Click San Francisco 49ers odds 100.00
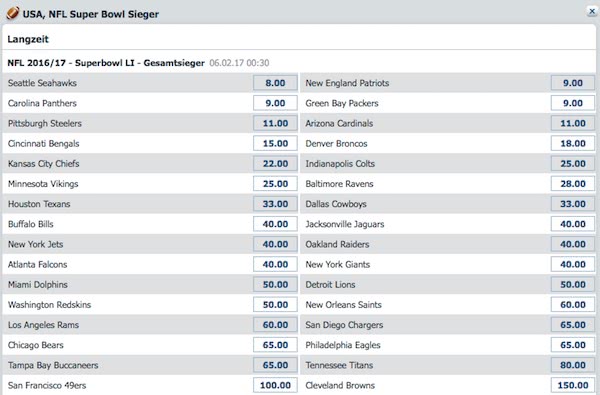This screenshot has height=395, width=600. click(275, 385)
